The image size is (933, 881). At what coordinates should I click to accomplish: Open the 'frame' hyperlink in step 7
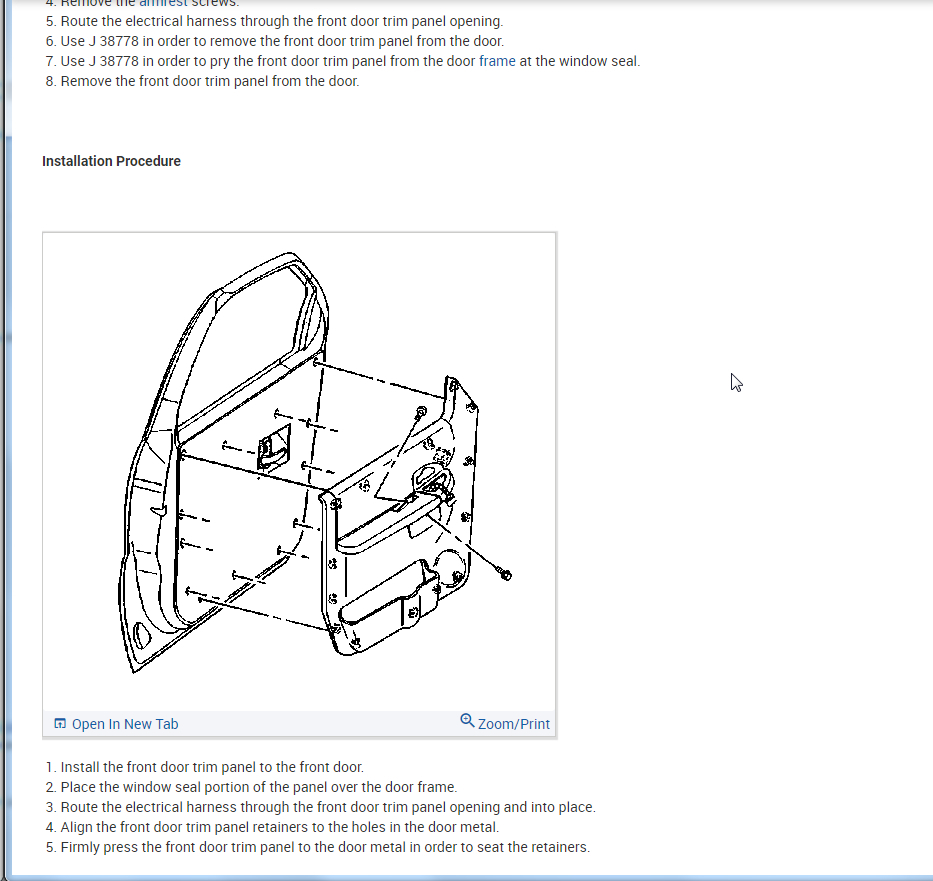pyautogui.click(x=497, y=61)
